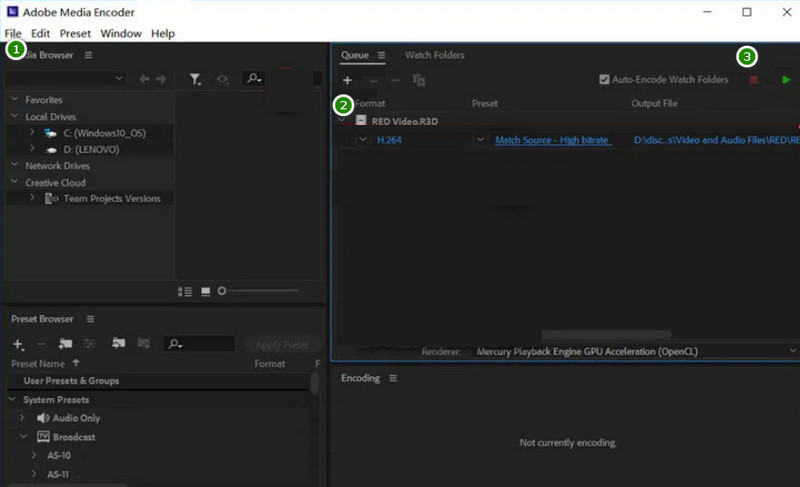This screenshot has height=487, width=800.
Task: Switch Media Browser to thumbnail view icon
Action: pyautogui.click(x=206, y=292)
